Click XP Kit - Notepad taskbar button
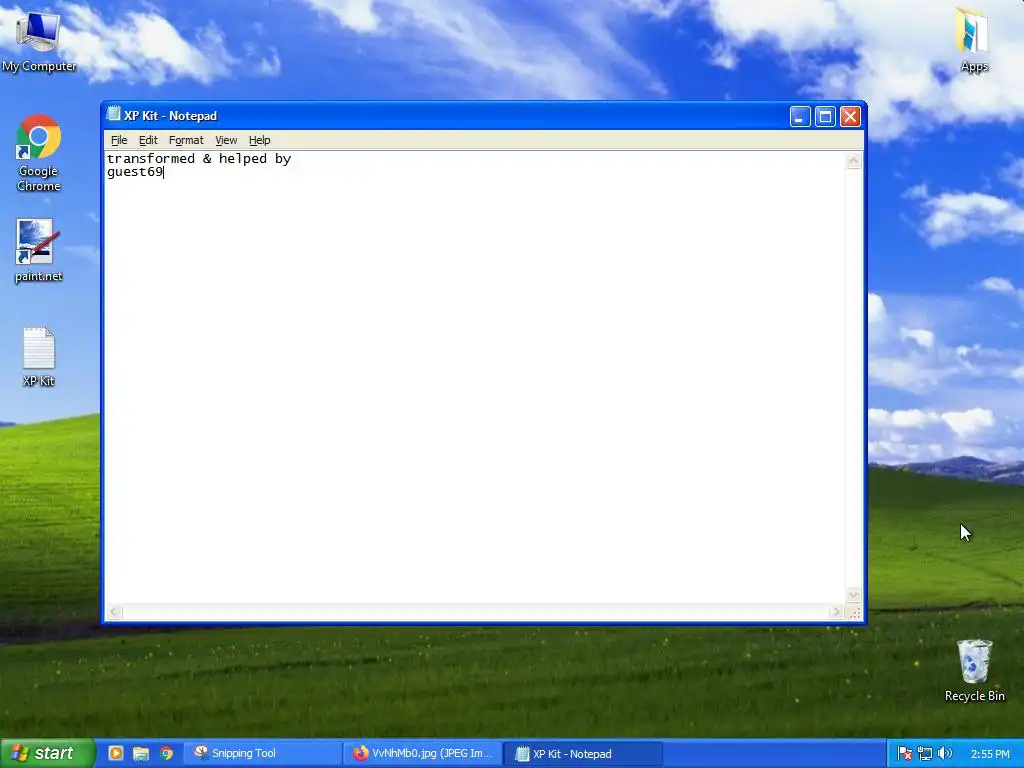 583,753
